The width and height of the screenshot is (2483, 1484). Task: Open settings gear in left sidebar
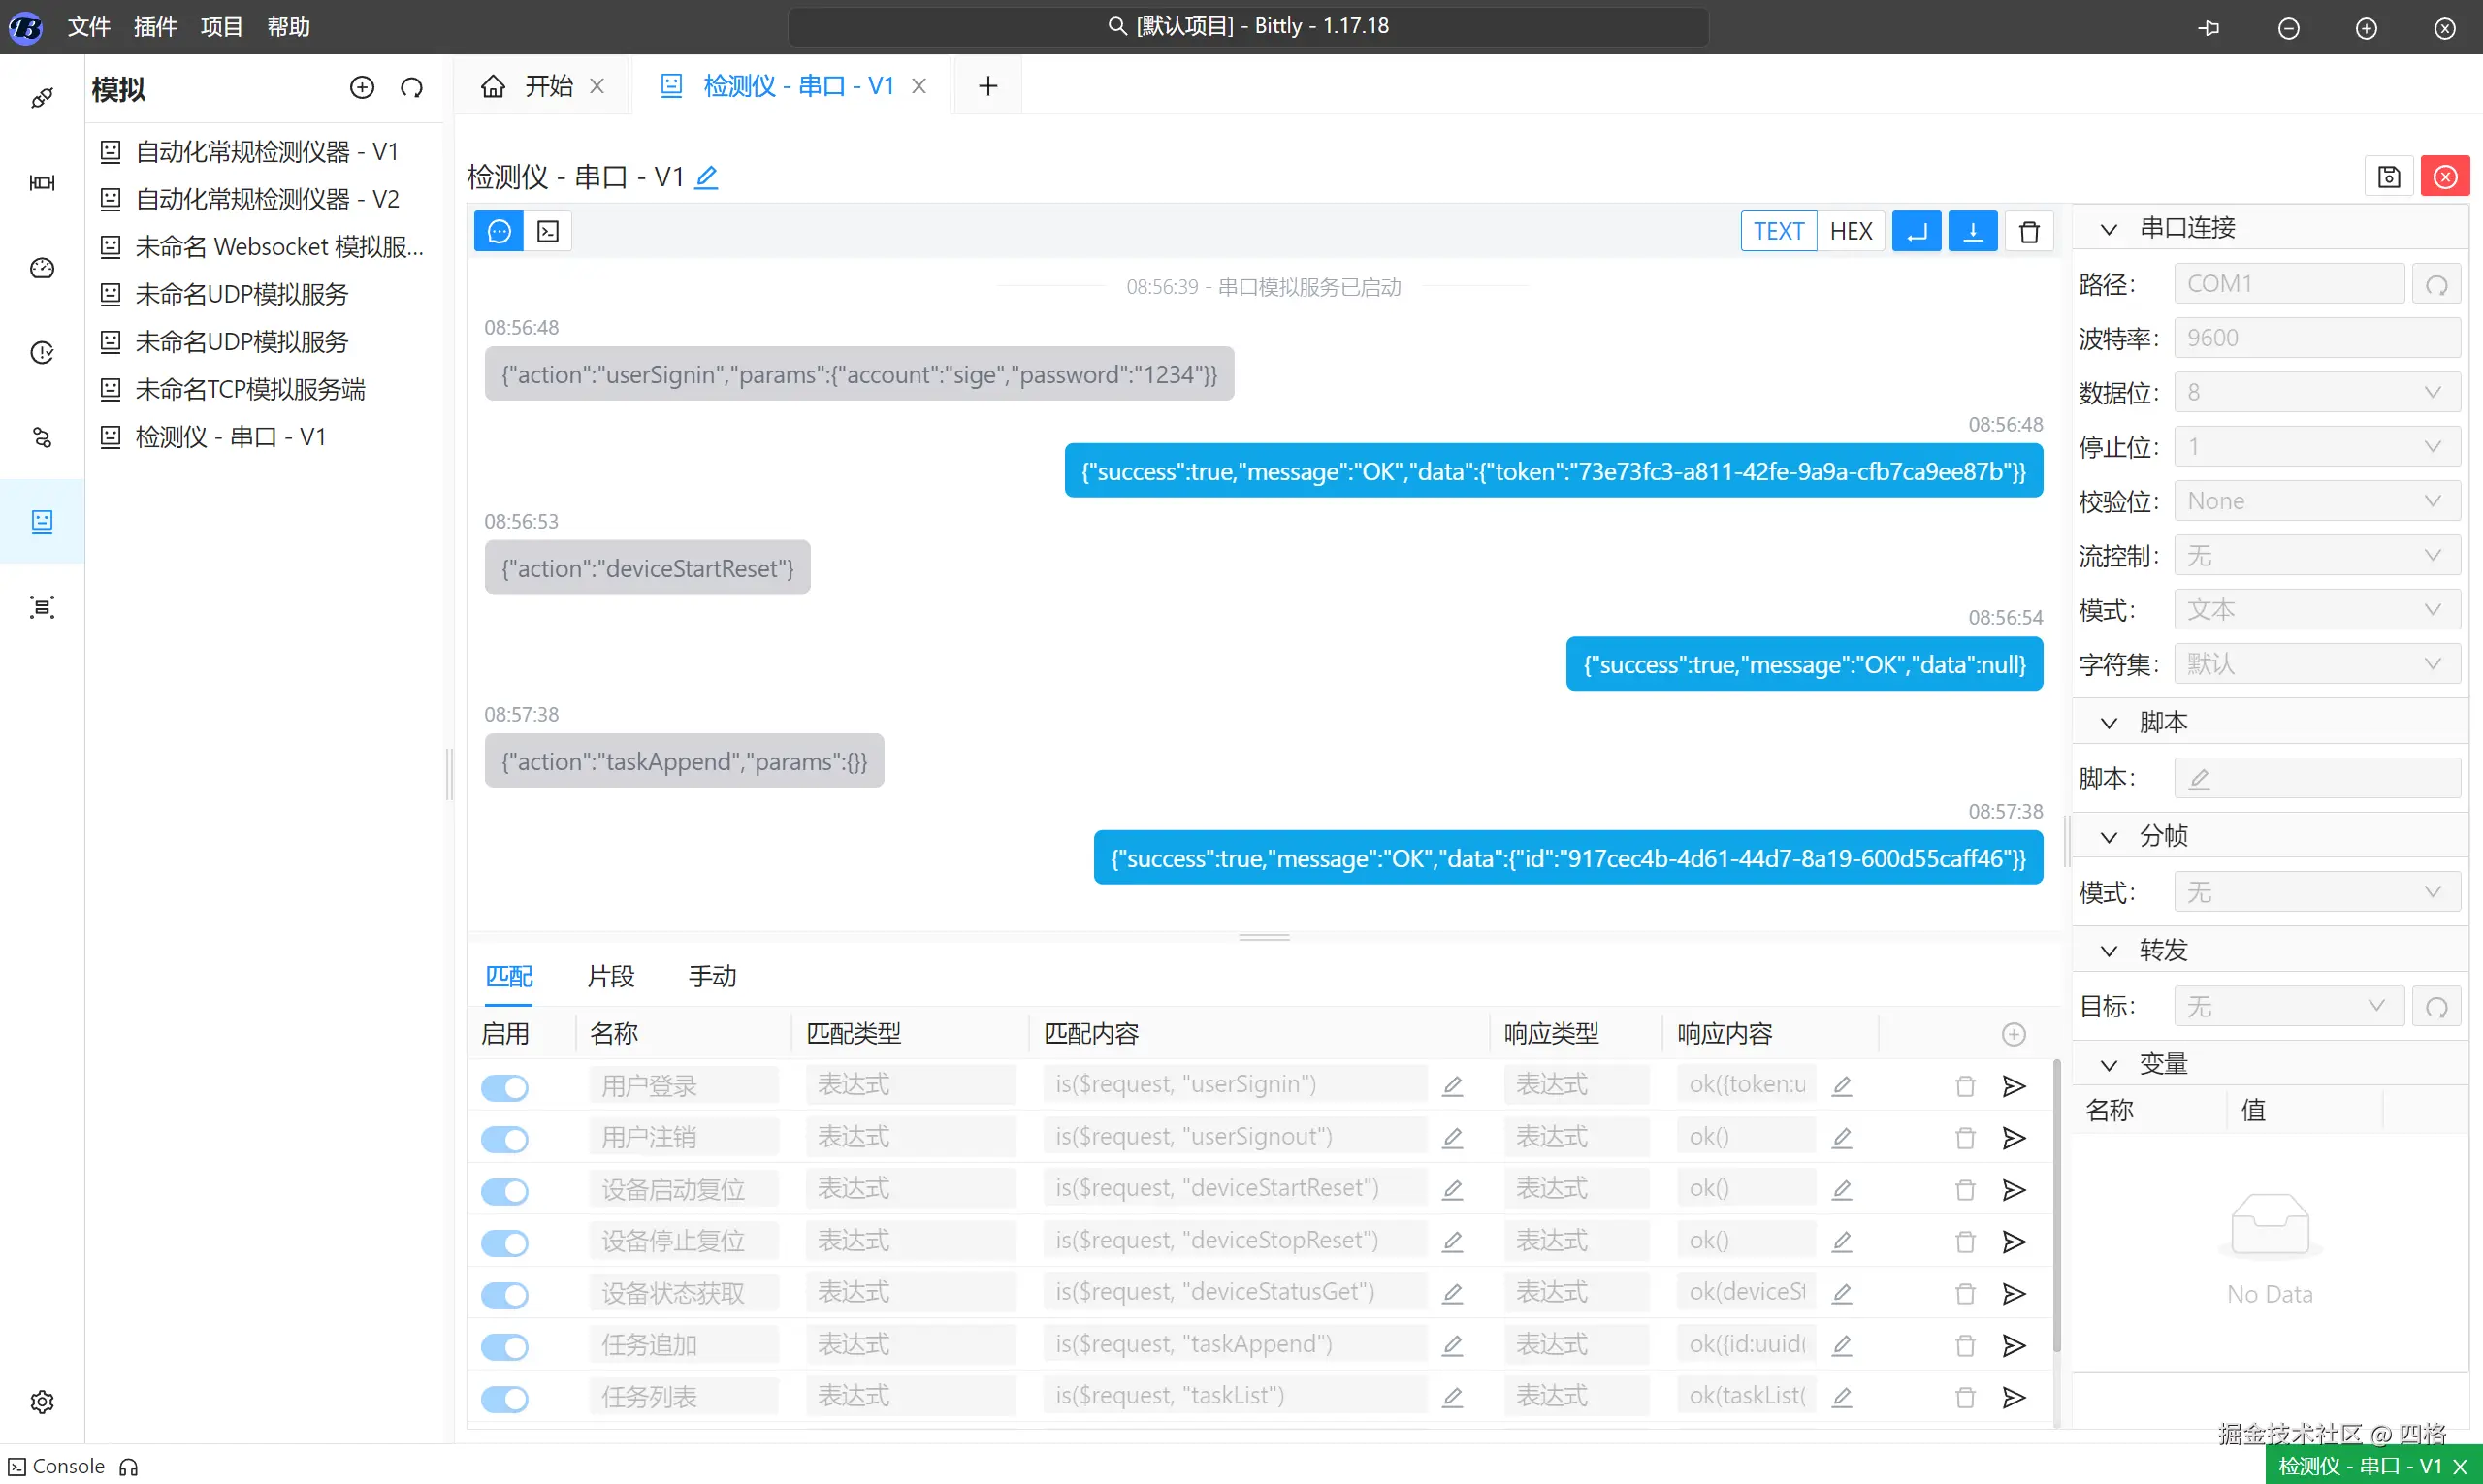tap(42, 1401)
